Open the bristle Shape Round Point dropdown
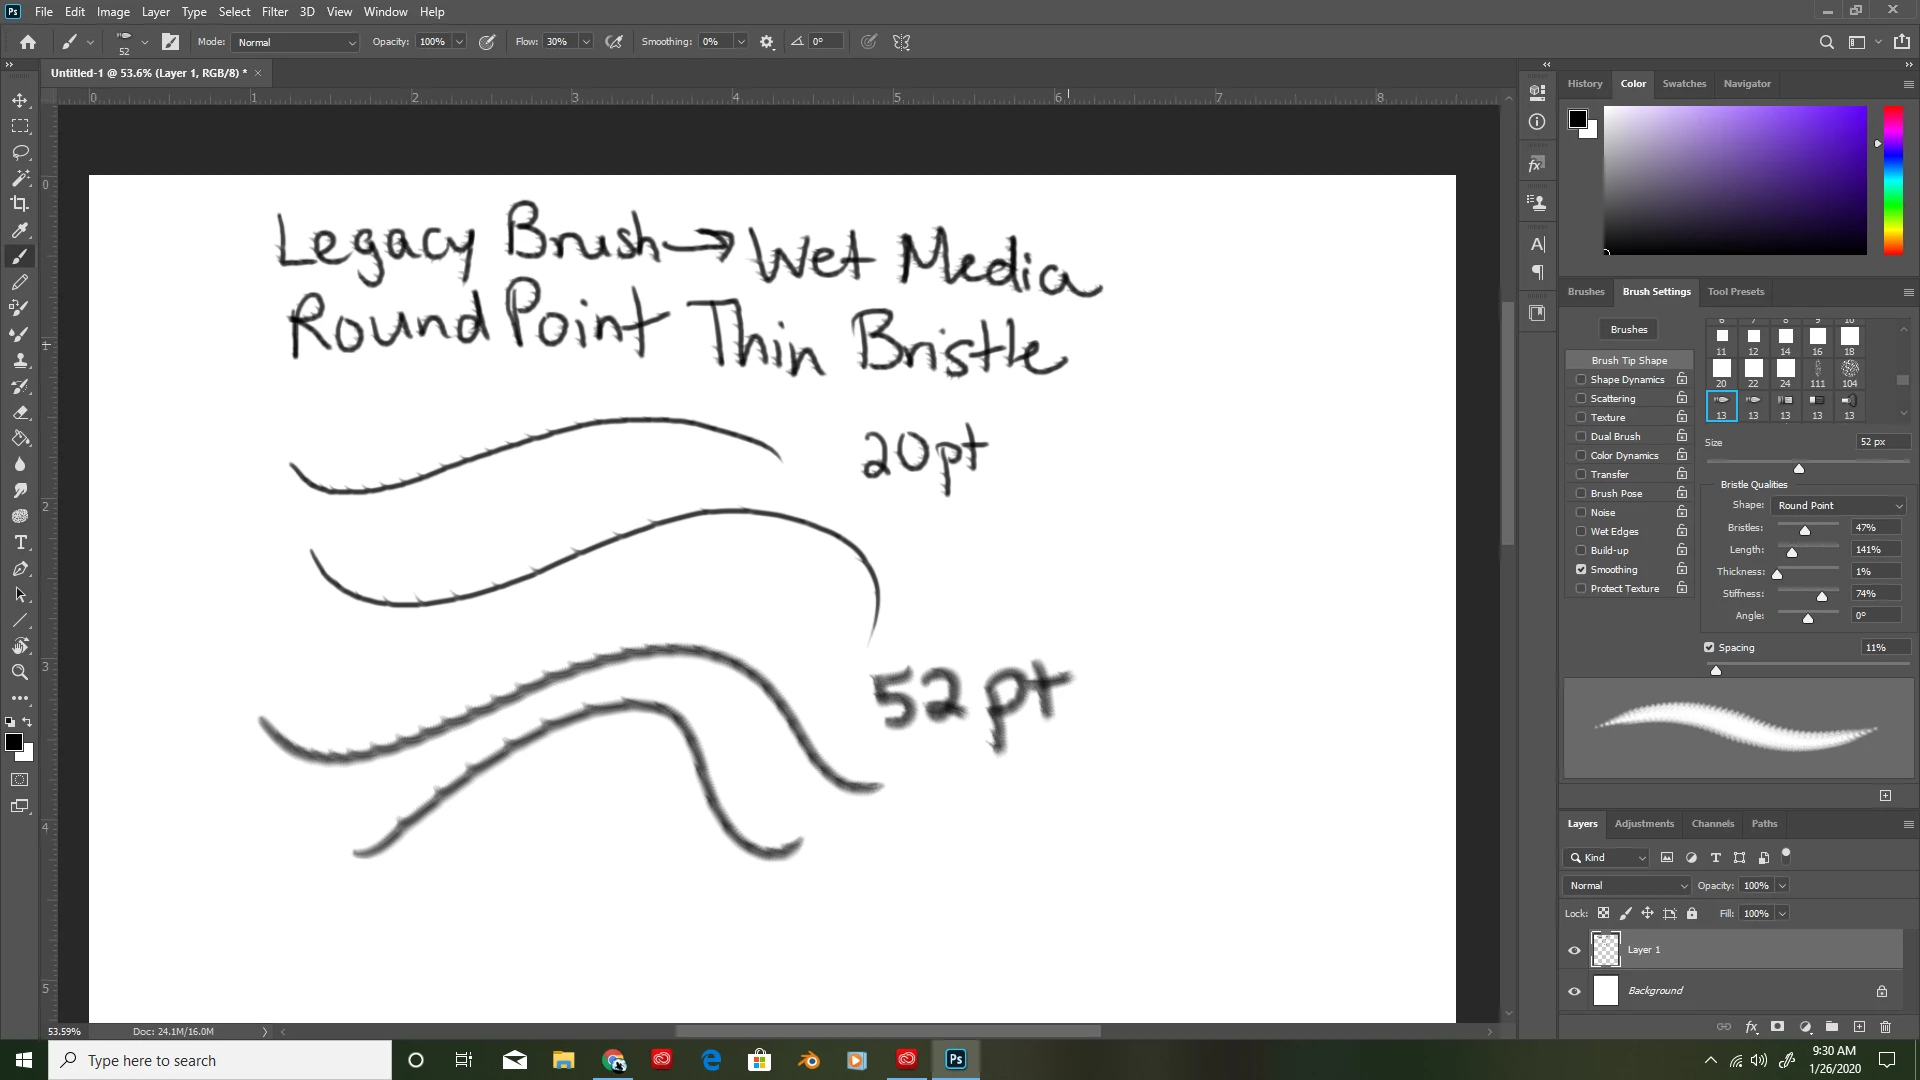The height and width of the screenshot is (1080, 1920). [1839, 506]
